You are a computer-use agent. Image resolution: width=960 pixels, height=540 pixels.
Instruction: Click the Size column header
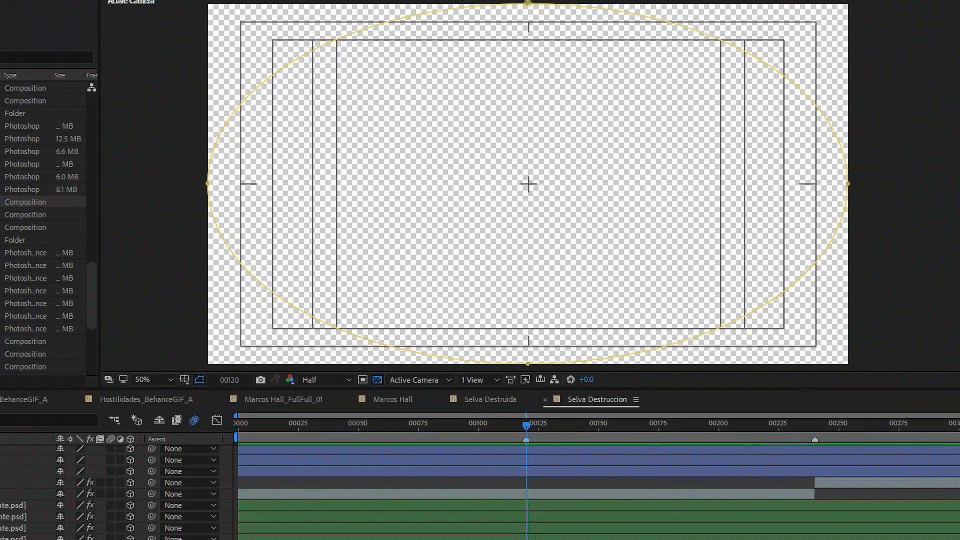[59, 75]
